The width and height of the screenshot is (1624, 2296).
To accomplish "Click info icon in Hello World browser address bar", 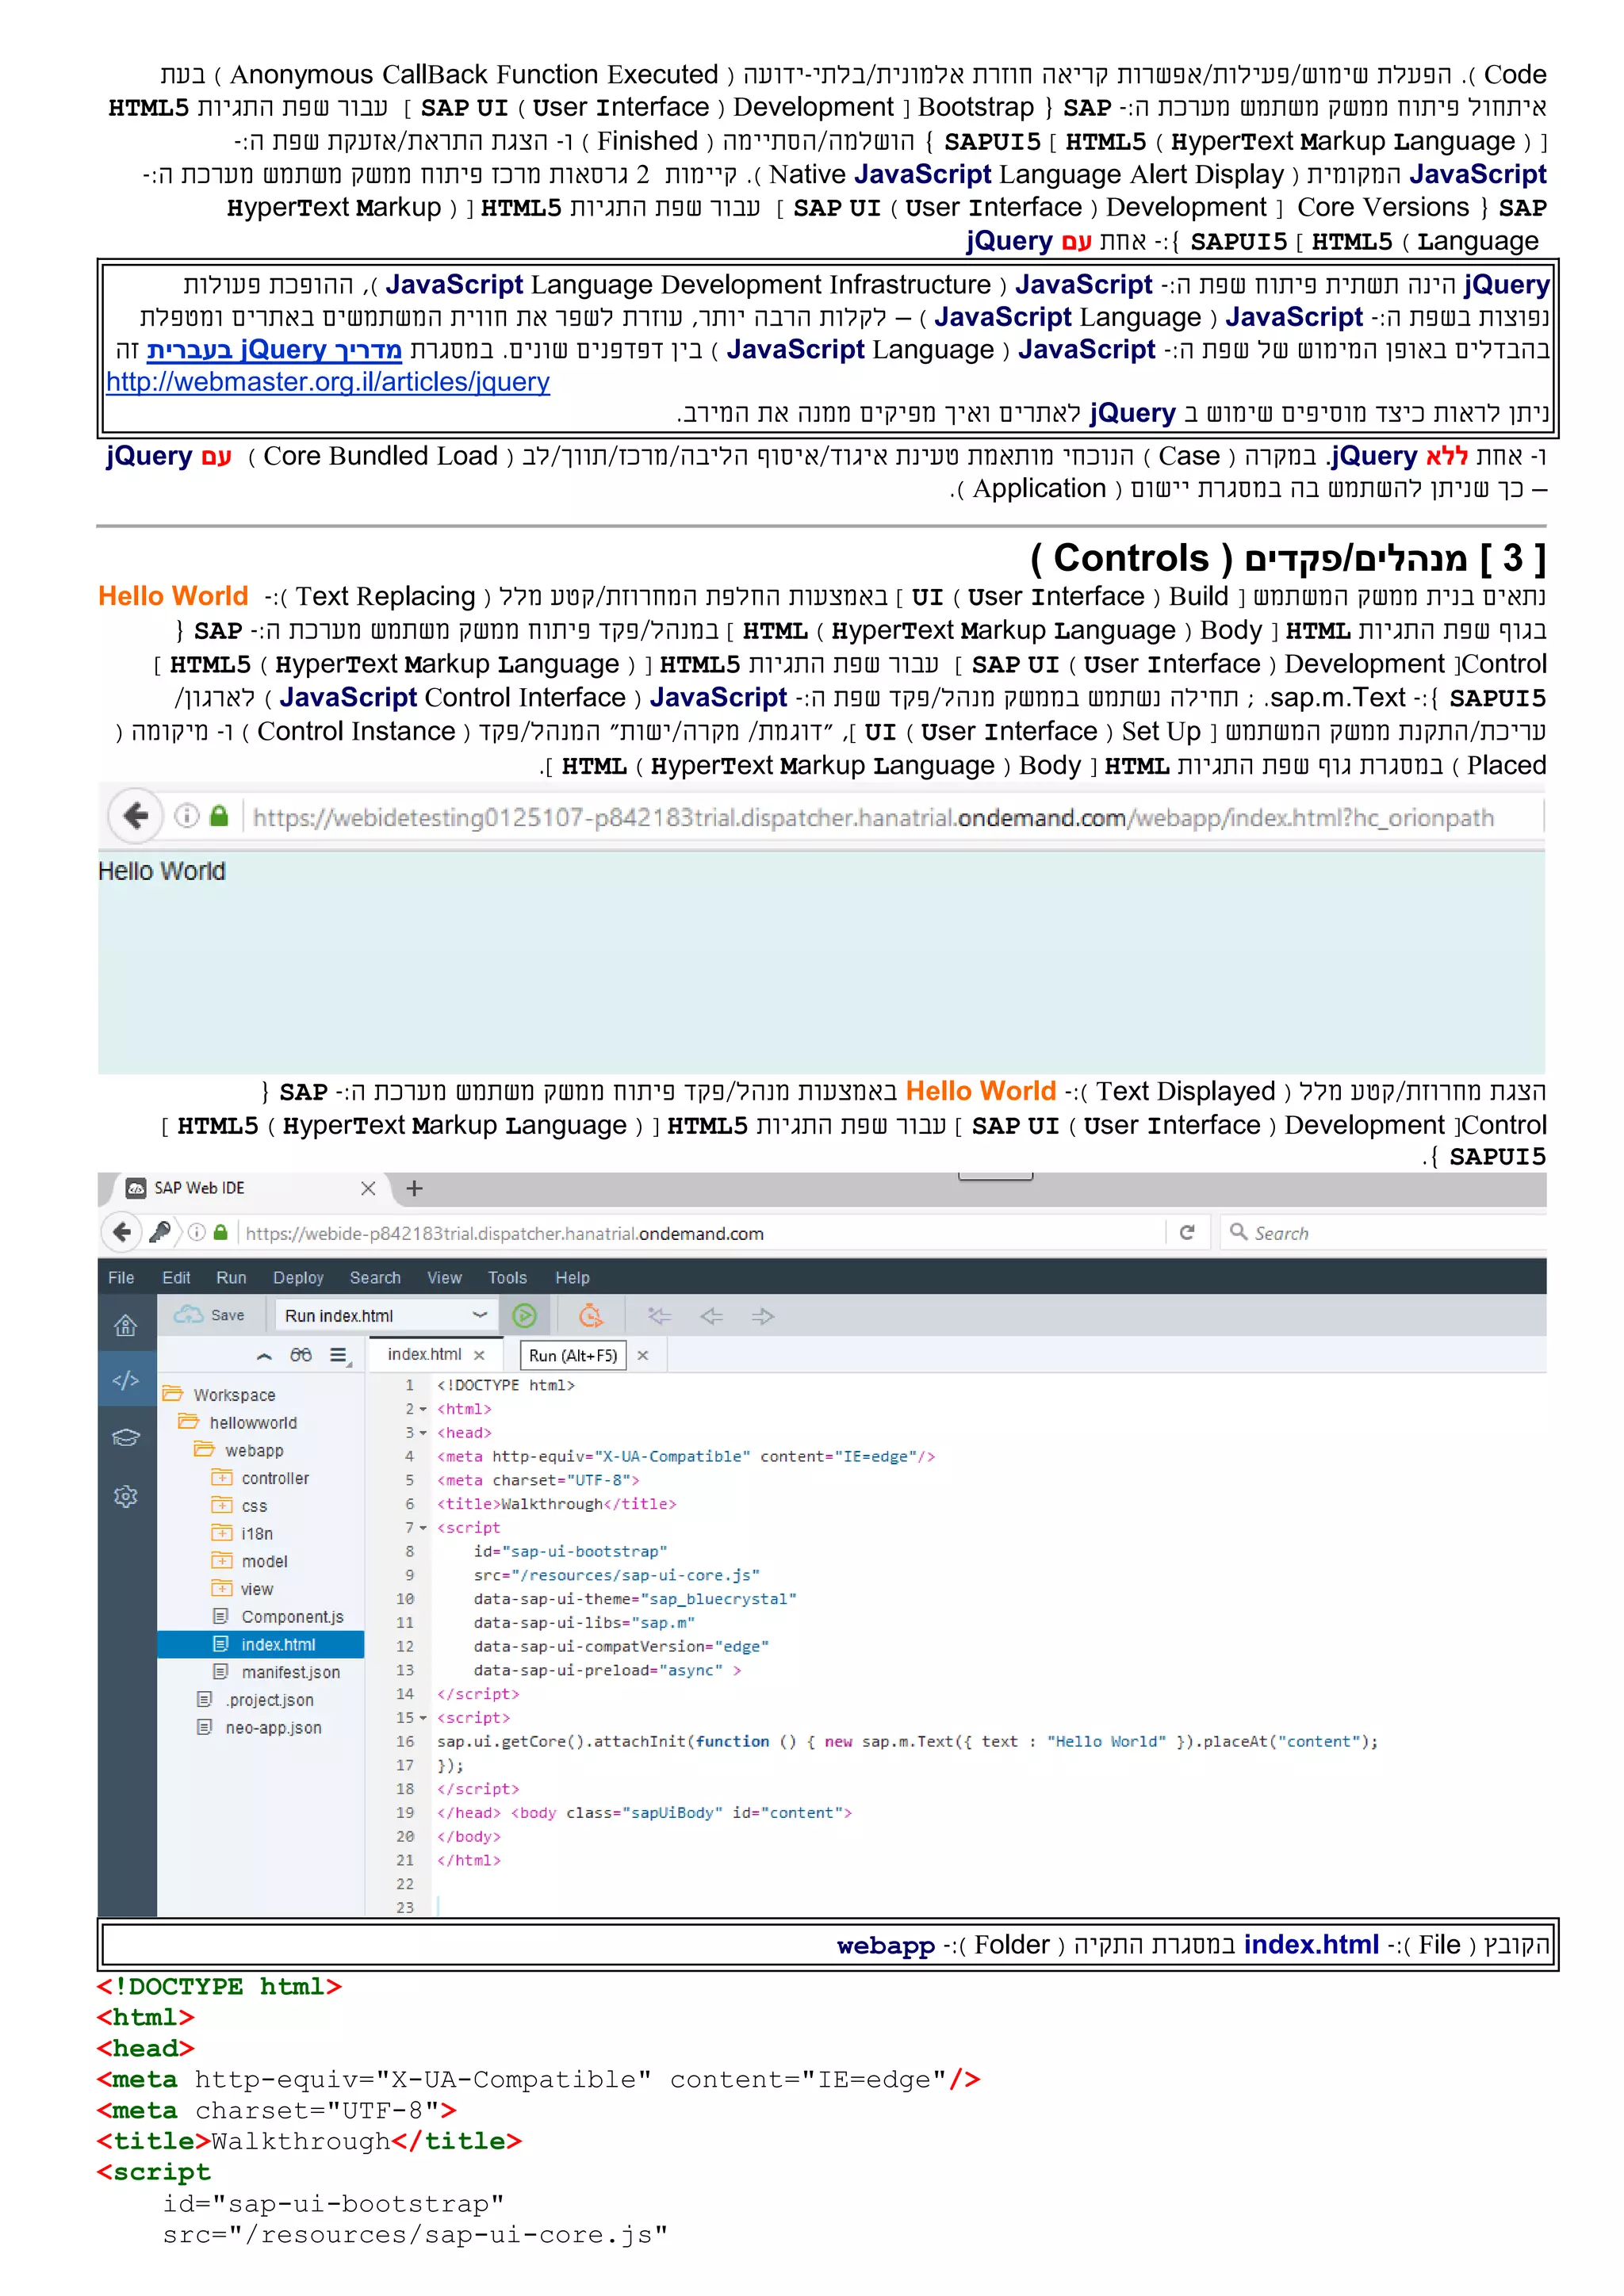I will 187,816.
